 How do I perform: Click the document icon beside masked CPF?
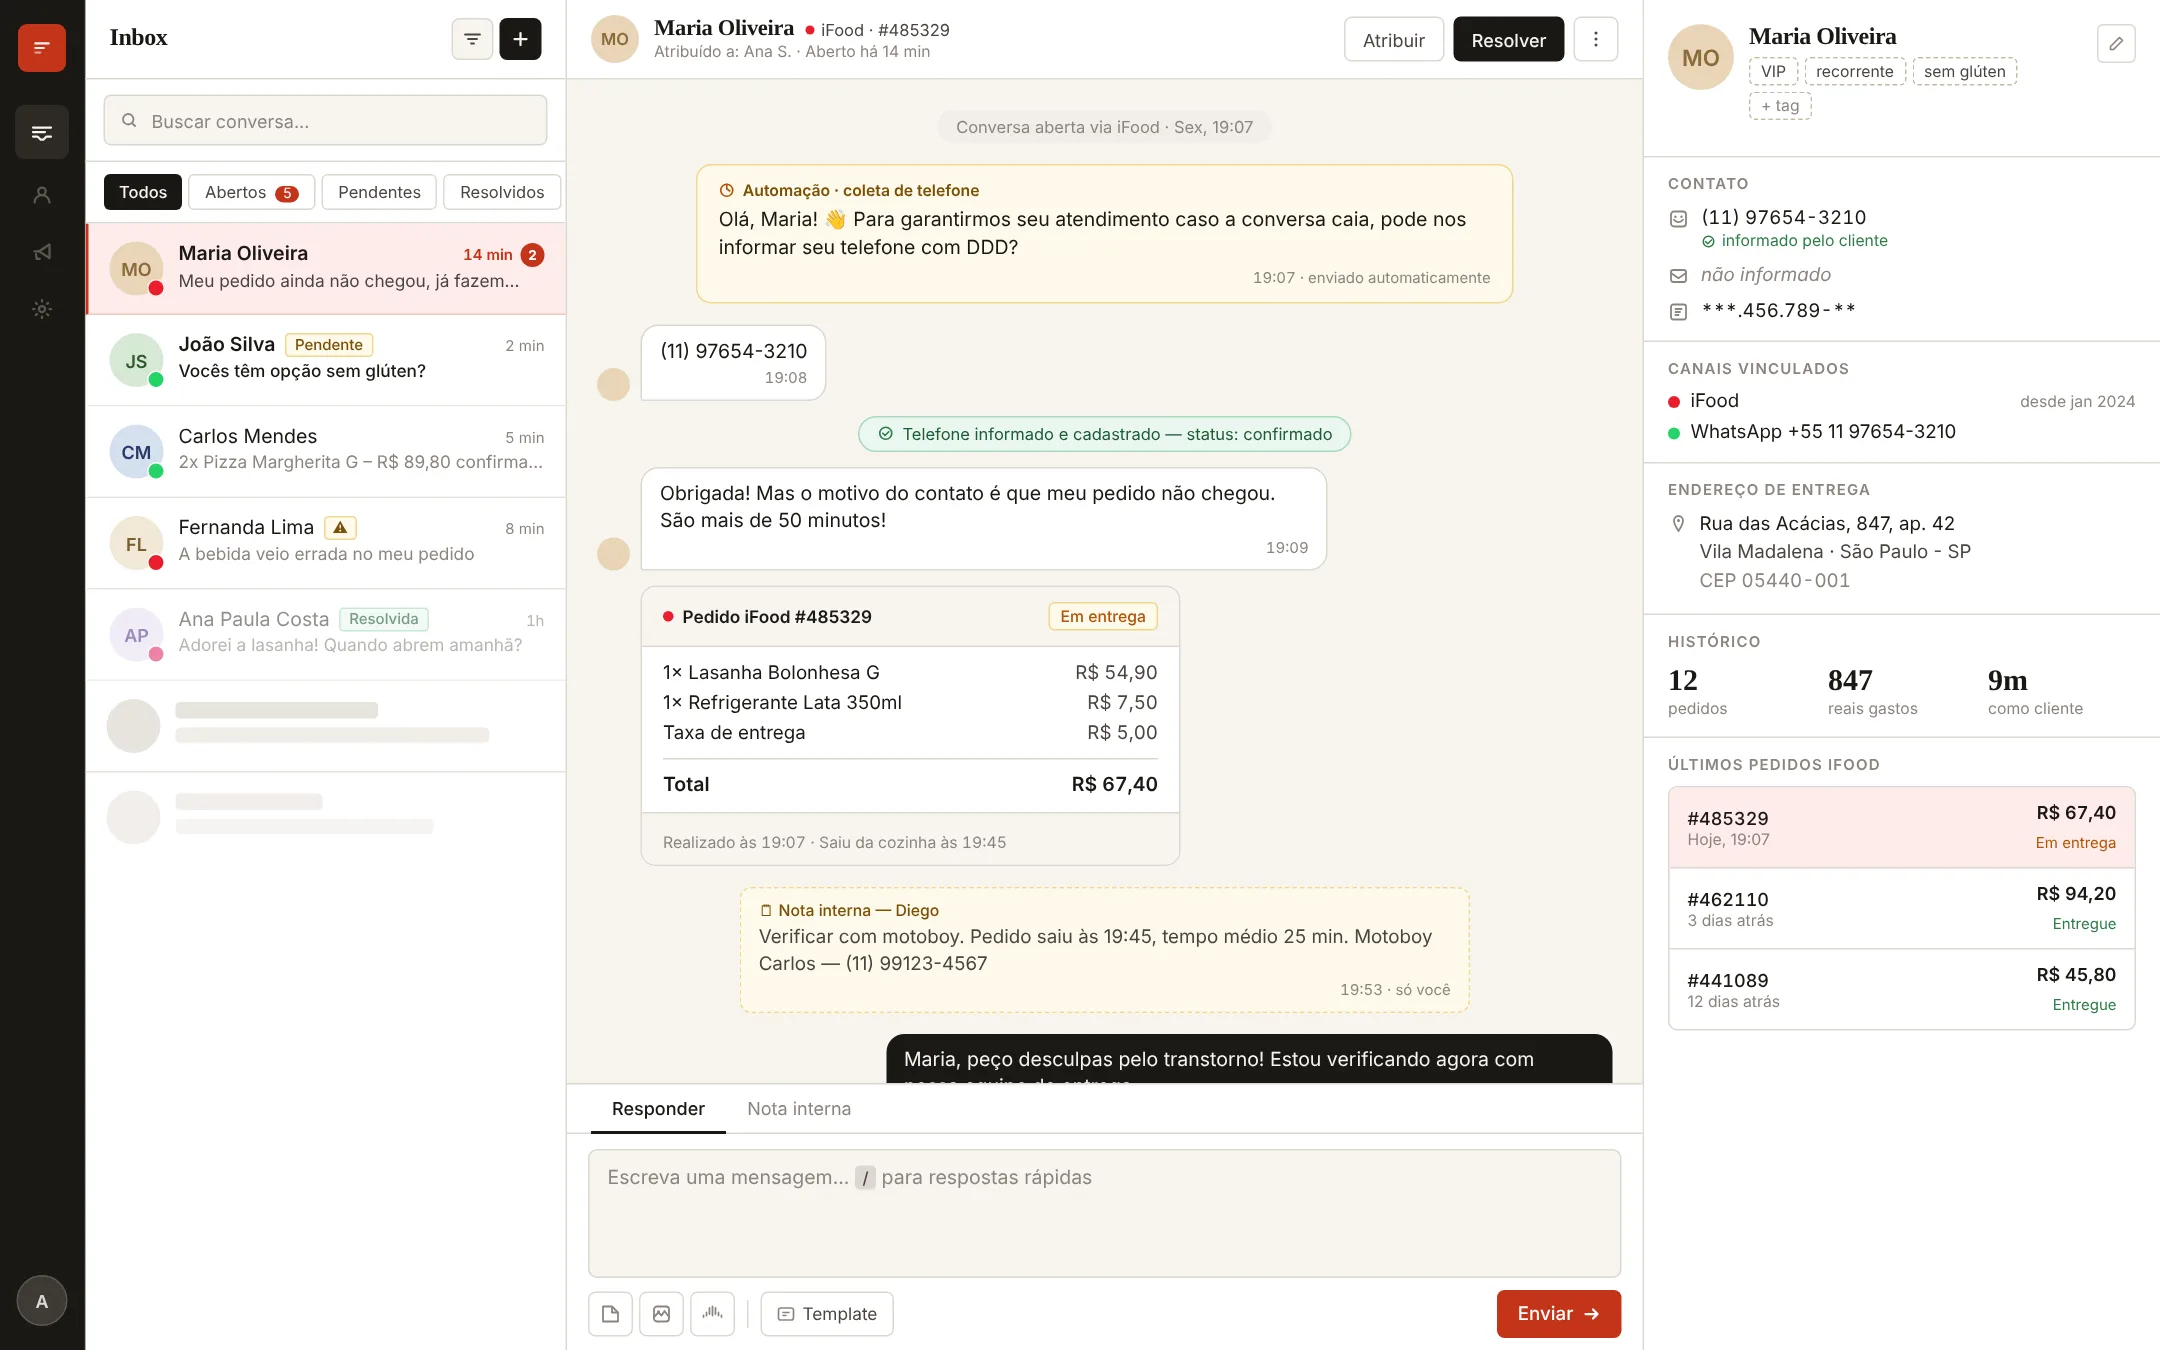tap(1679, 312)
